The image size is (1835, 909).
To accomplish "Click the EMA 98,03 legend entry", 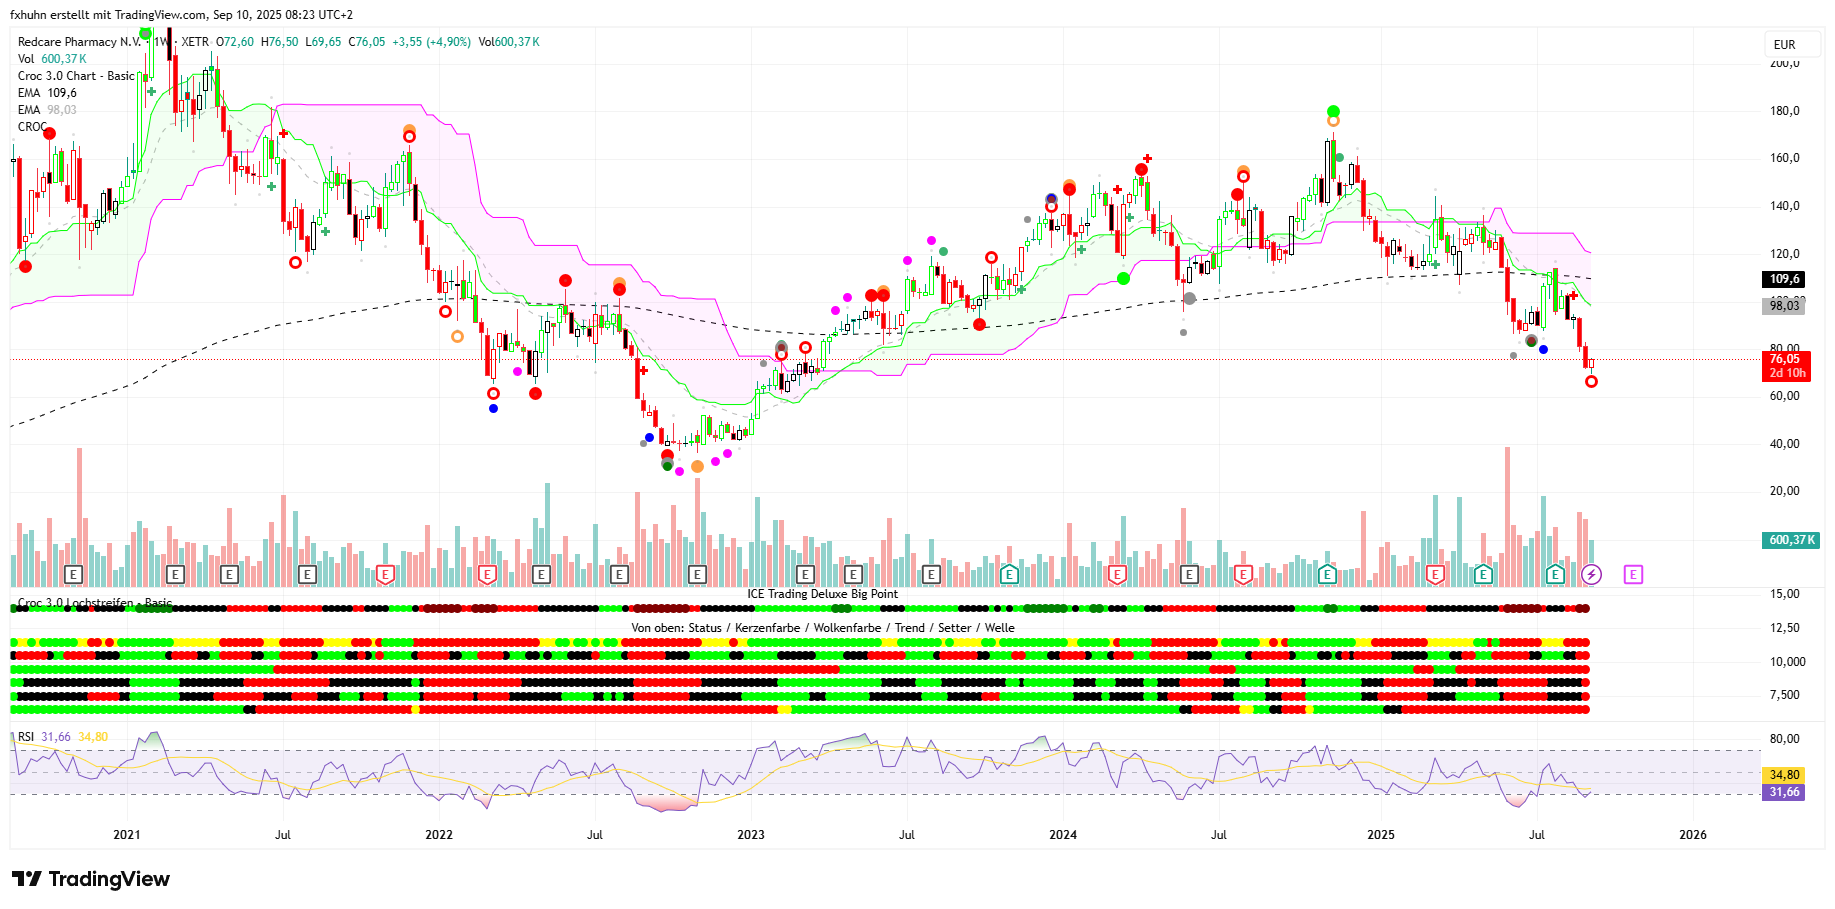I will (47, 110).
